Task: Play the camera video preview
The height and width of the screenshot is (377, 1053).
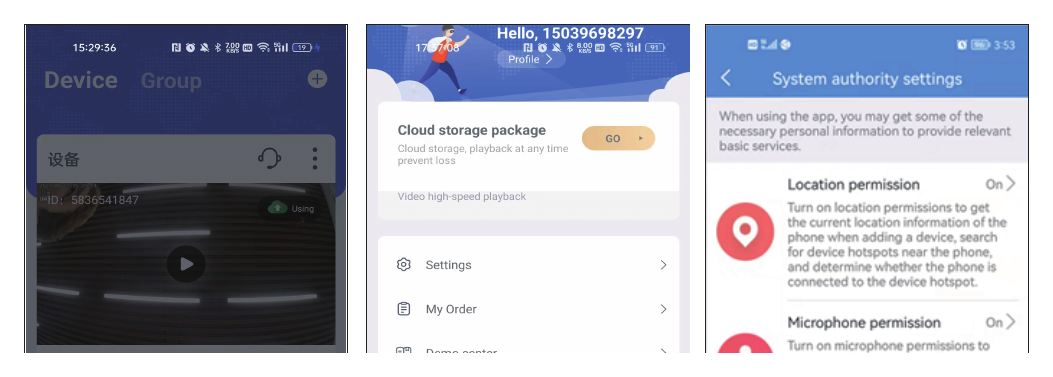Action: (186, 264)
